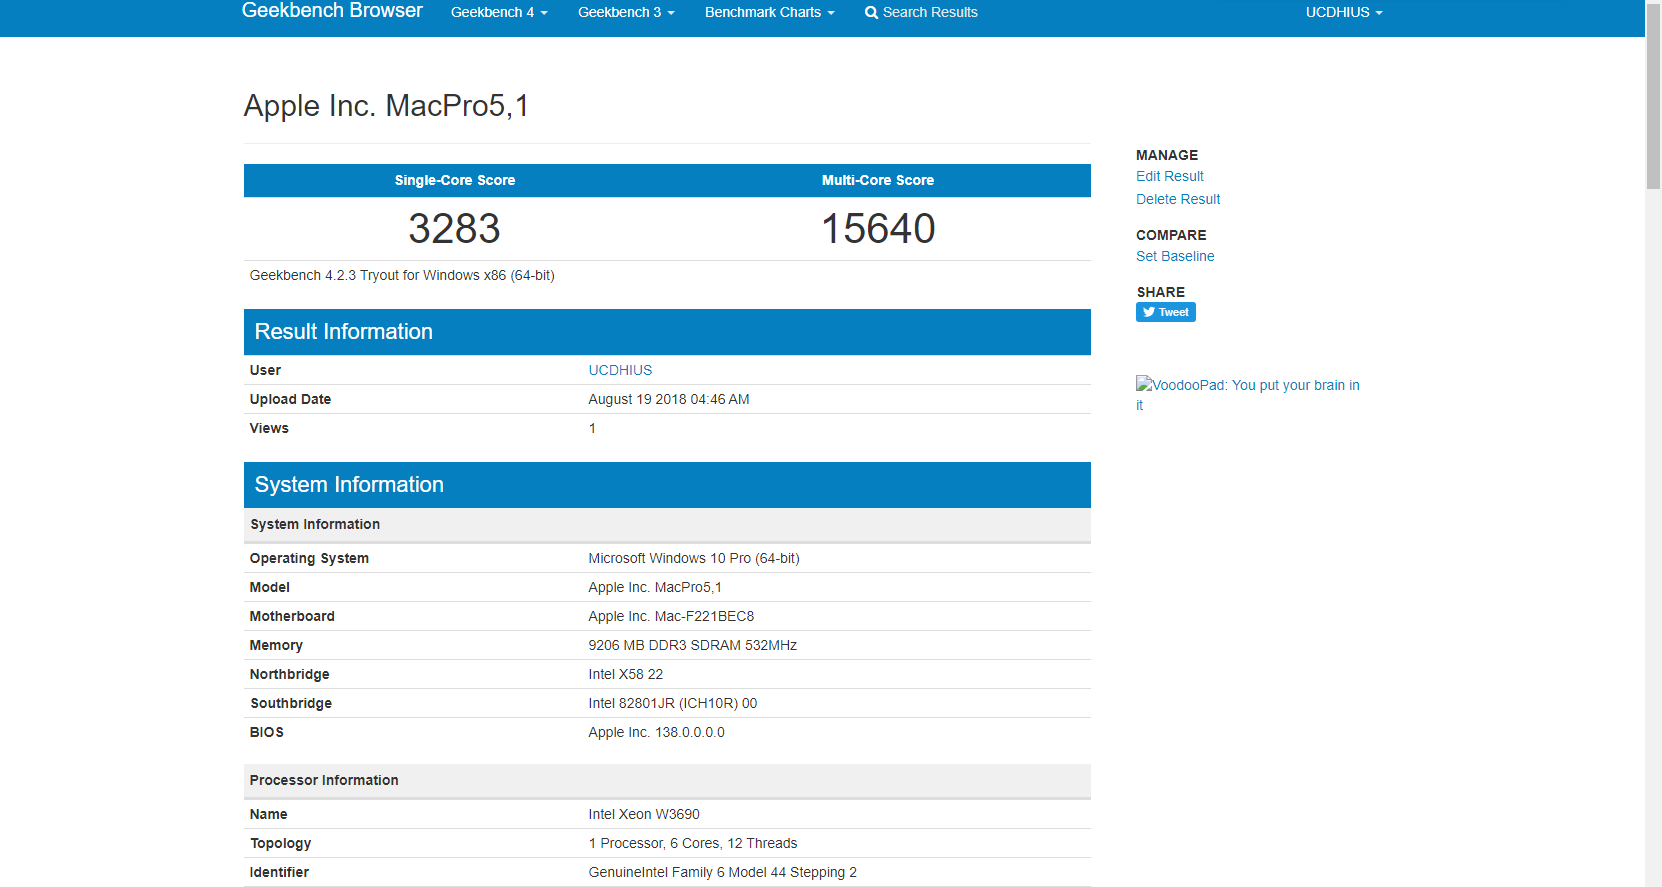The width and height of the screenshot is (1662, 887).
Task: Click the Result Information section header
Action: point(667,332)
